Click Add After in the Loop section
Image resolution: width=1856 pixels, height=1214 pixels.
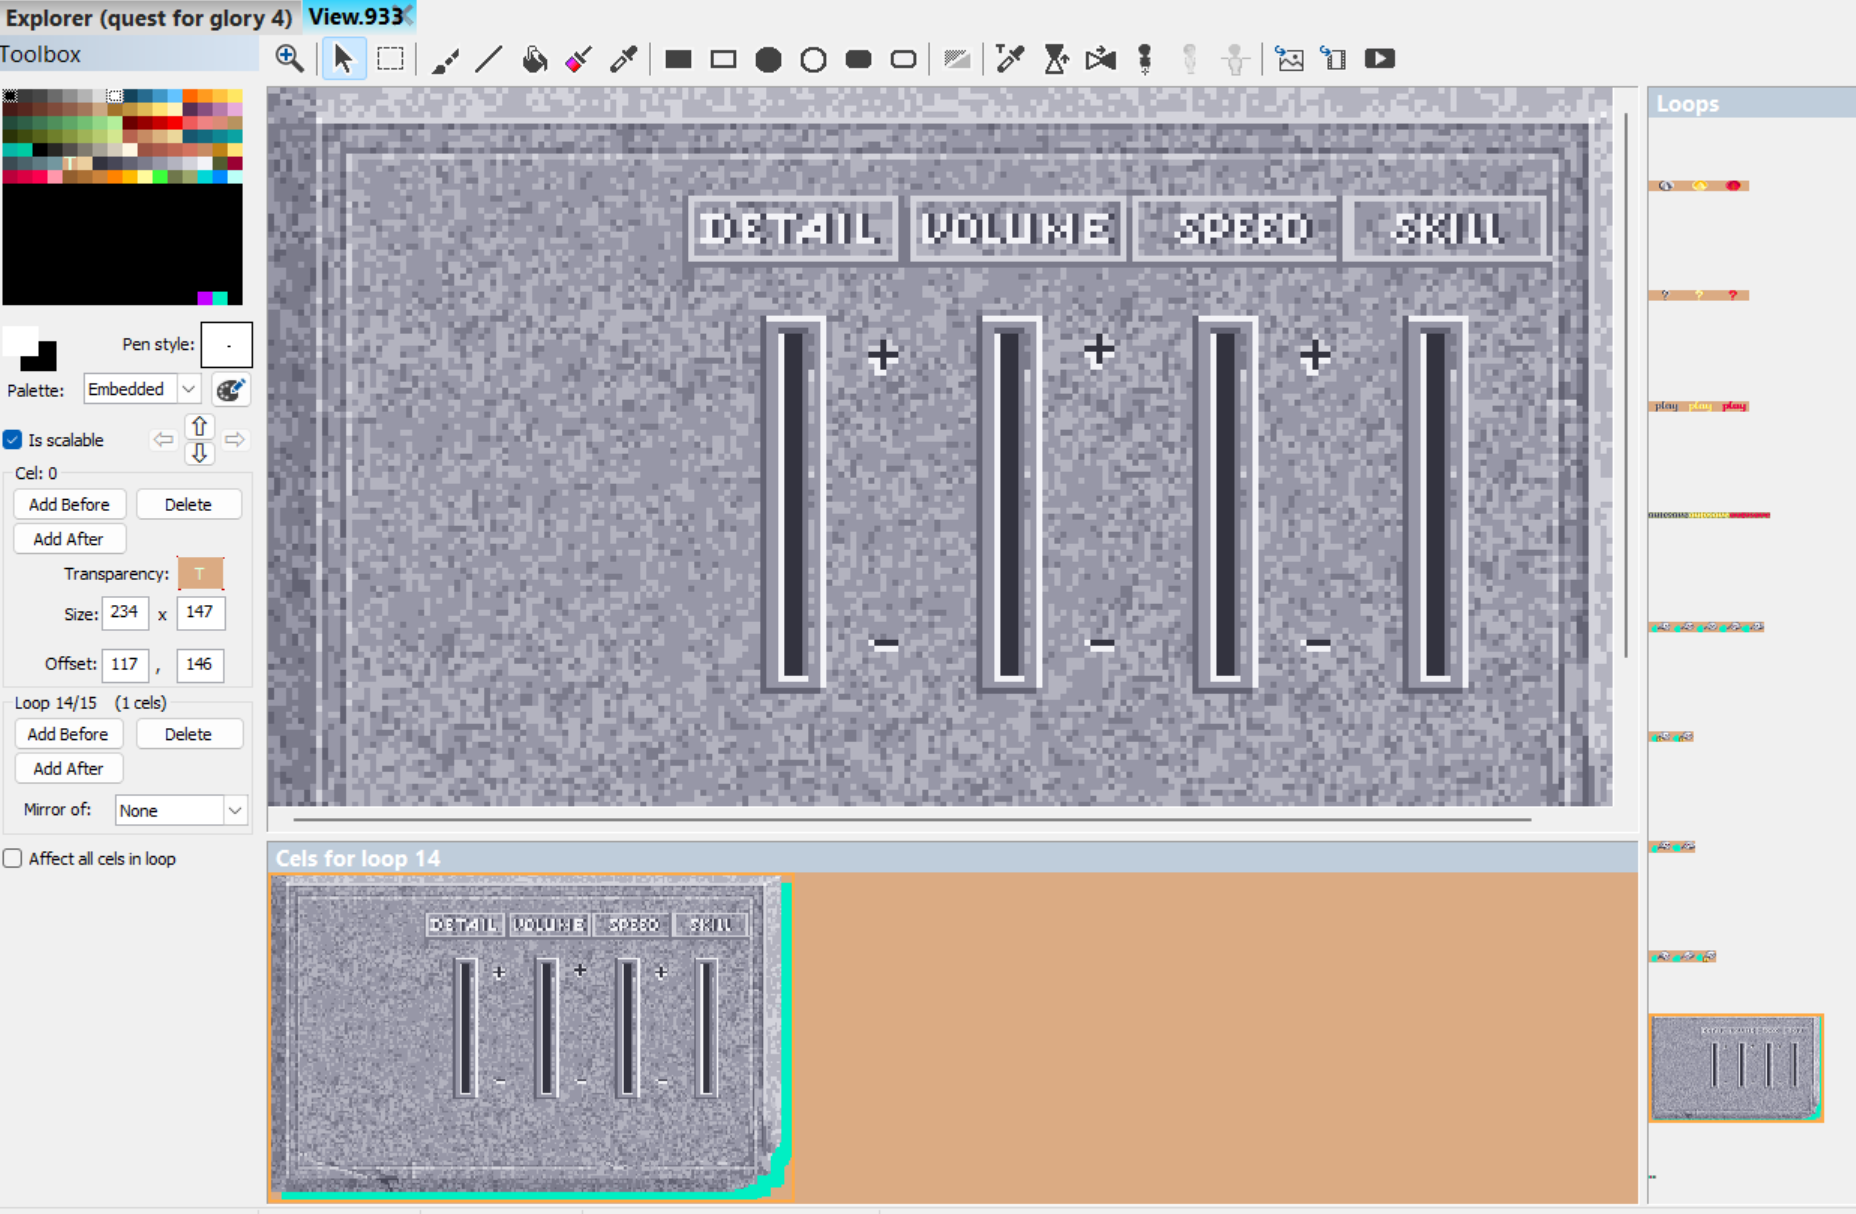point(68,768)
